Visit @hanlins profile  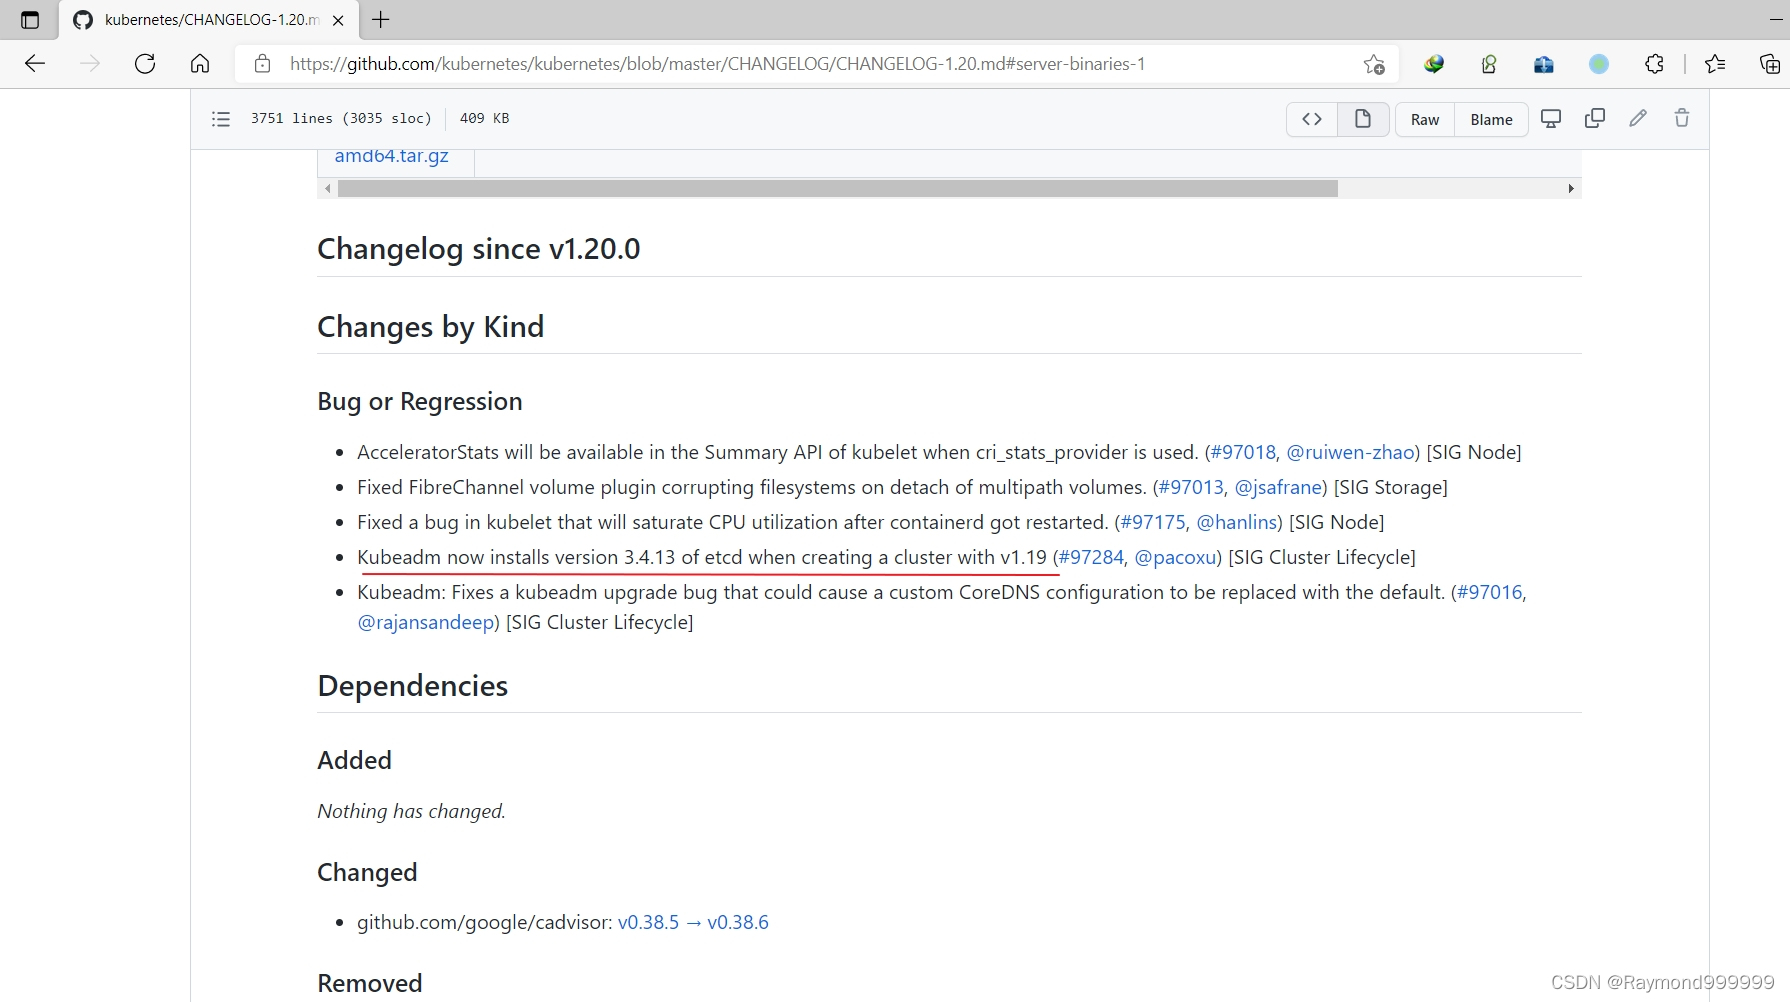(1237, 522)
